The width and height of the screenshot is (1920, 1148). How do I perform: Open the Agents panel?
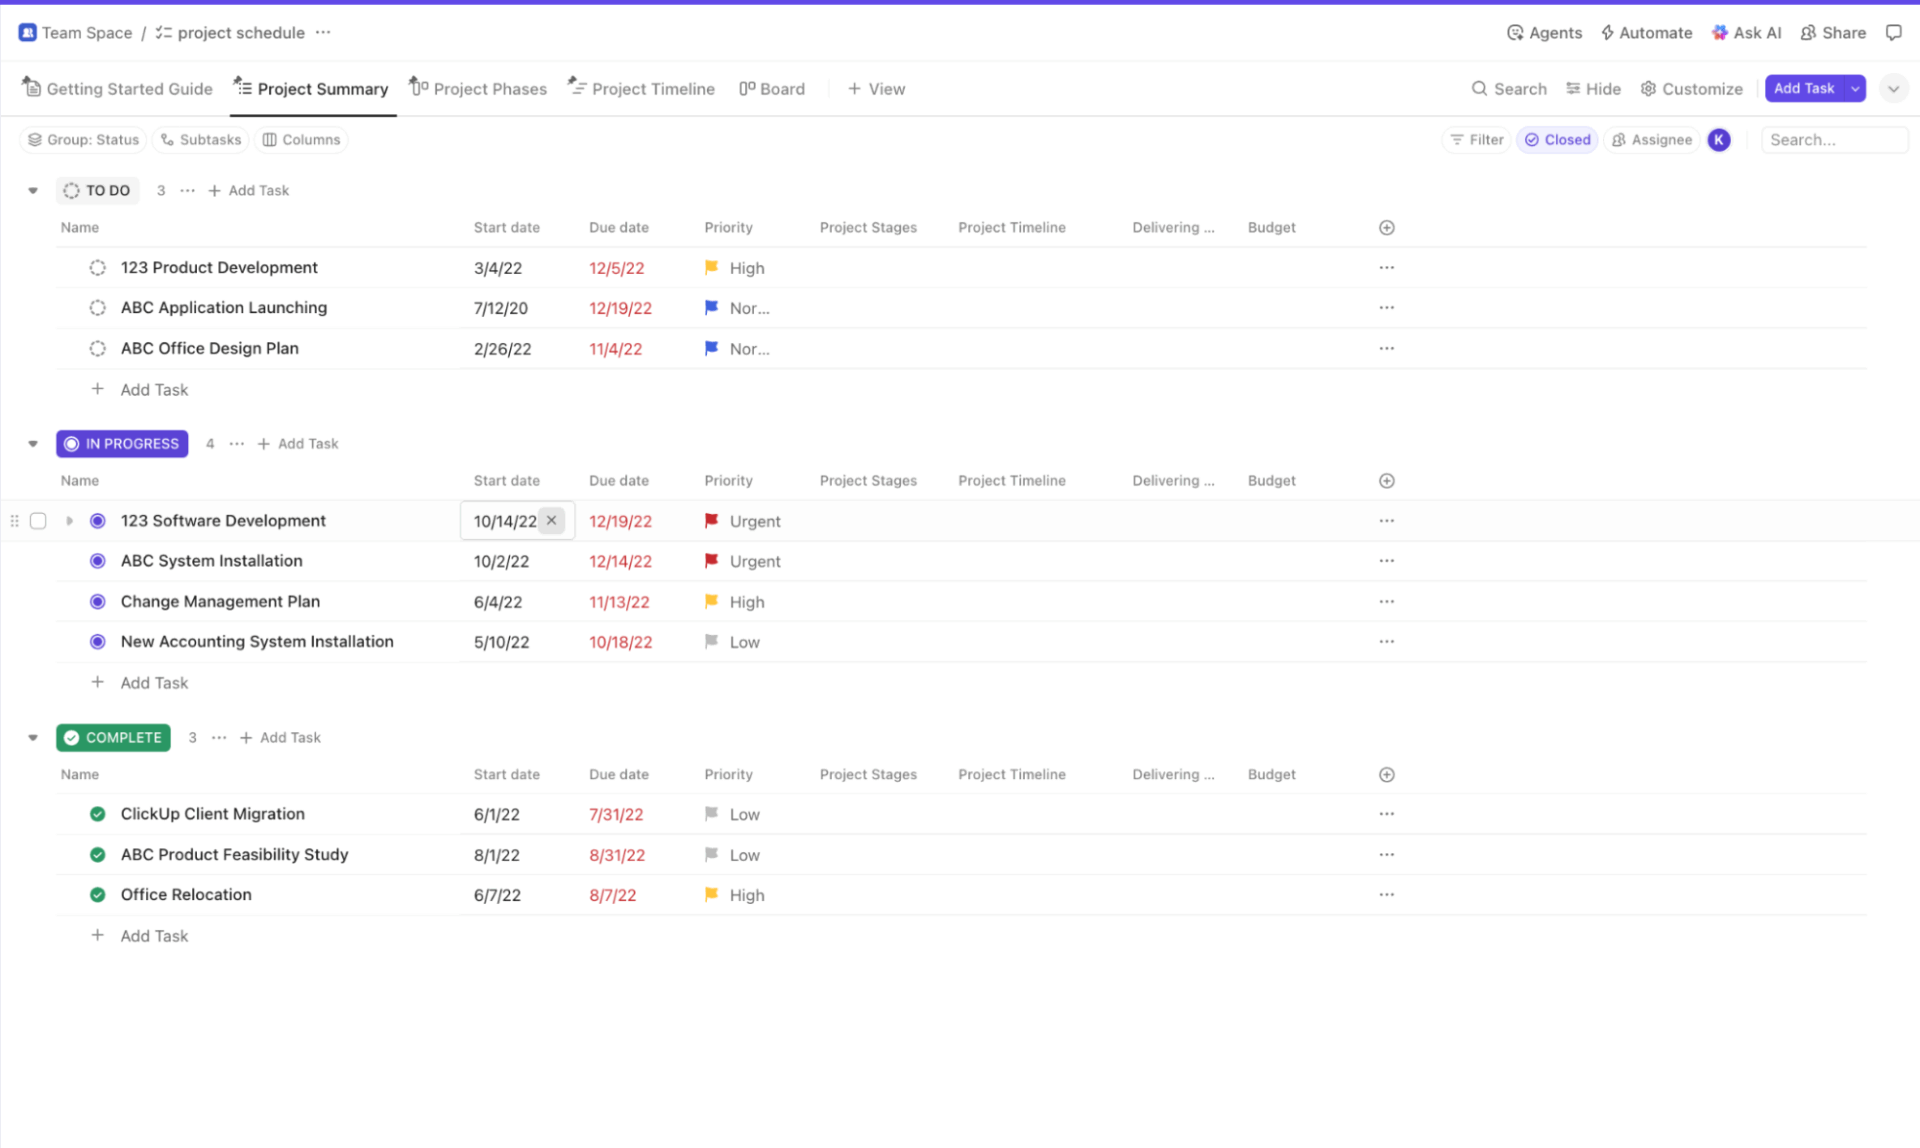[x=1543, y=32]
